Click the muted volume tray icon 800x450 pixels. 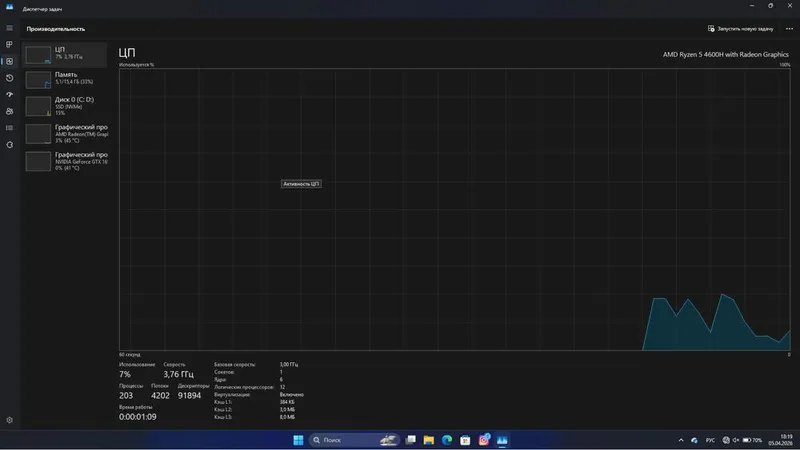(x=736, y=440)
